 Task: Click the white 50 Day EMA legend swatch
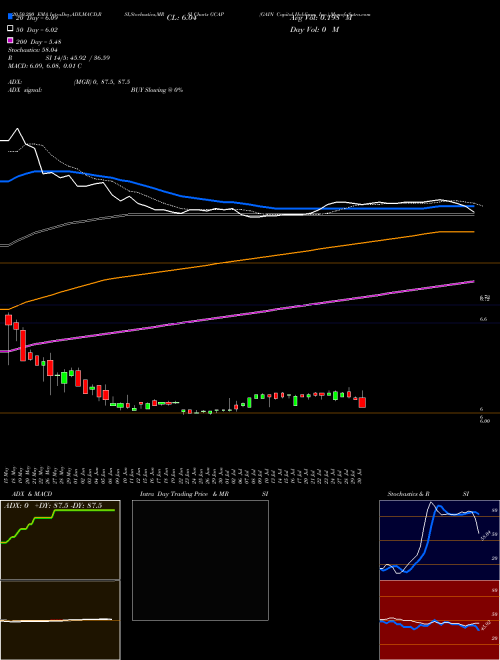tap(11, 29)
